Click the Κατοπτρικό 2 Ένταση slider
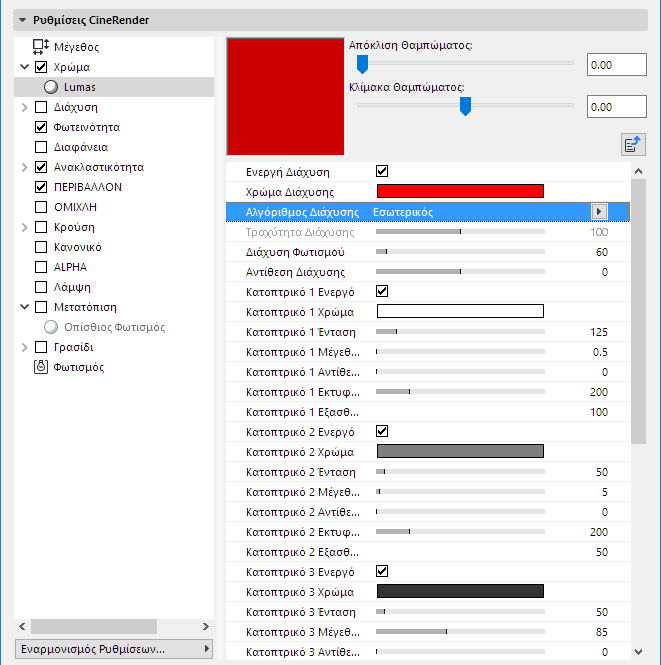This screenshot has height=665, width=661. point(460,472)
